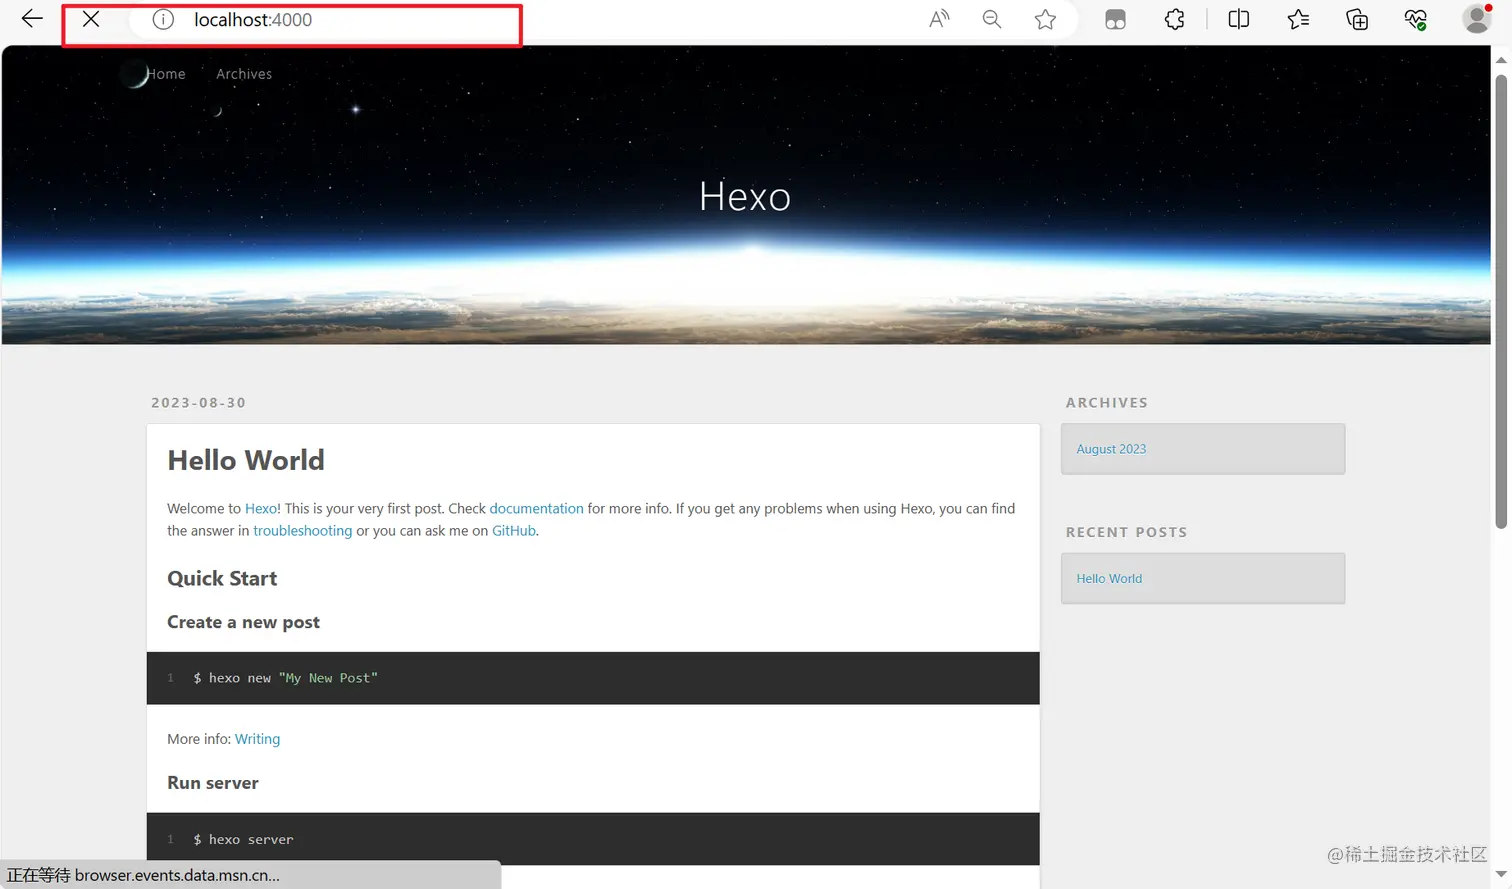The width and height of the screenshot is (1512, 889).
Task: Go to the Home menu item
Action: [x=166, y=74]
